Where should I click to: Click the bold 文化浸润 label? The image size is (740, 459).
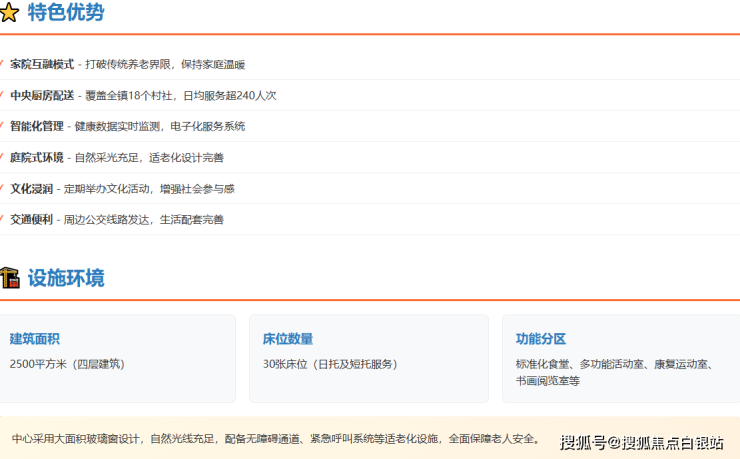[x=30, y=188]
